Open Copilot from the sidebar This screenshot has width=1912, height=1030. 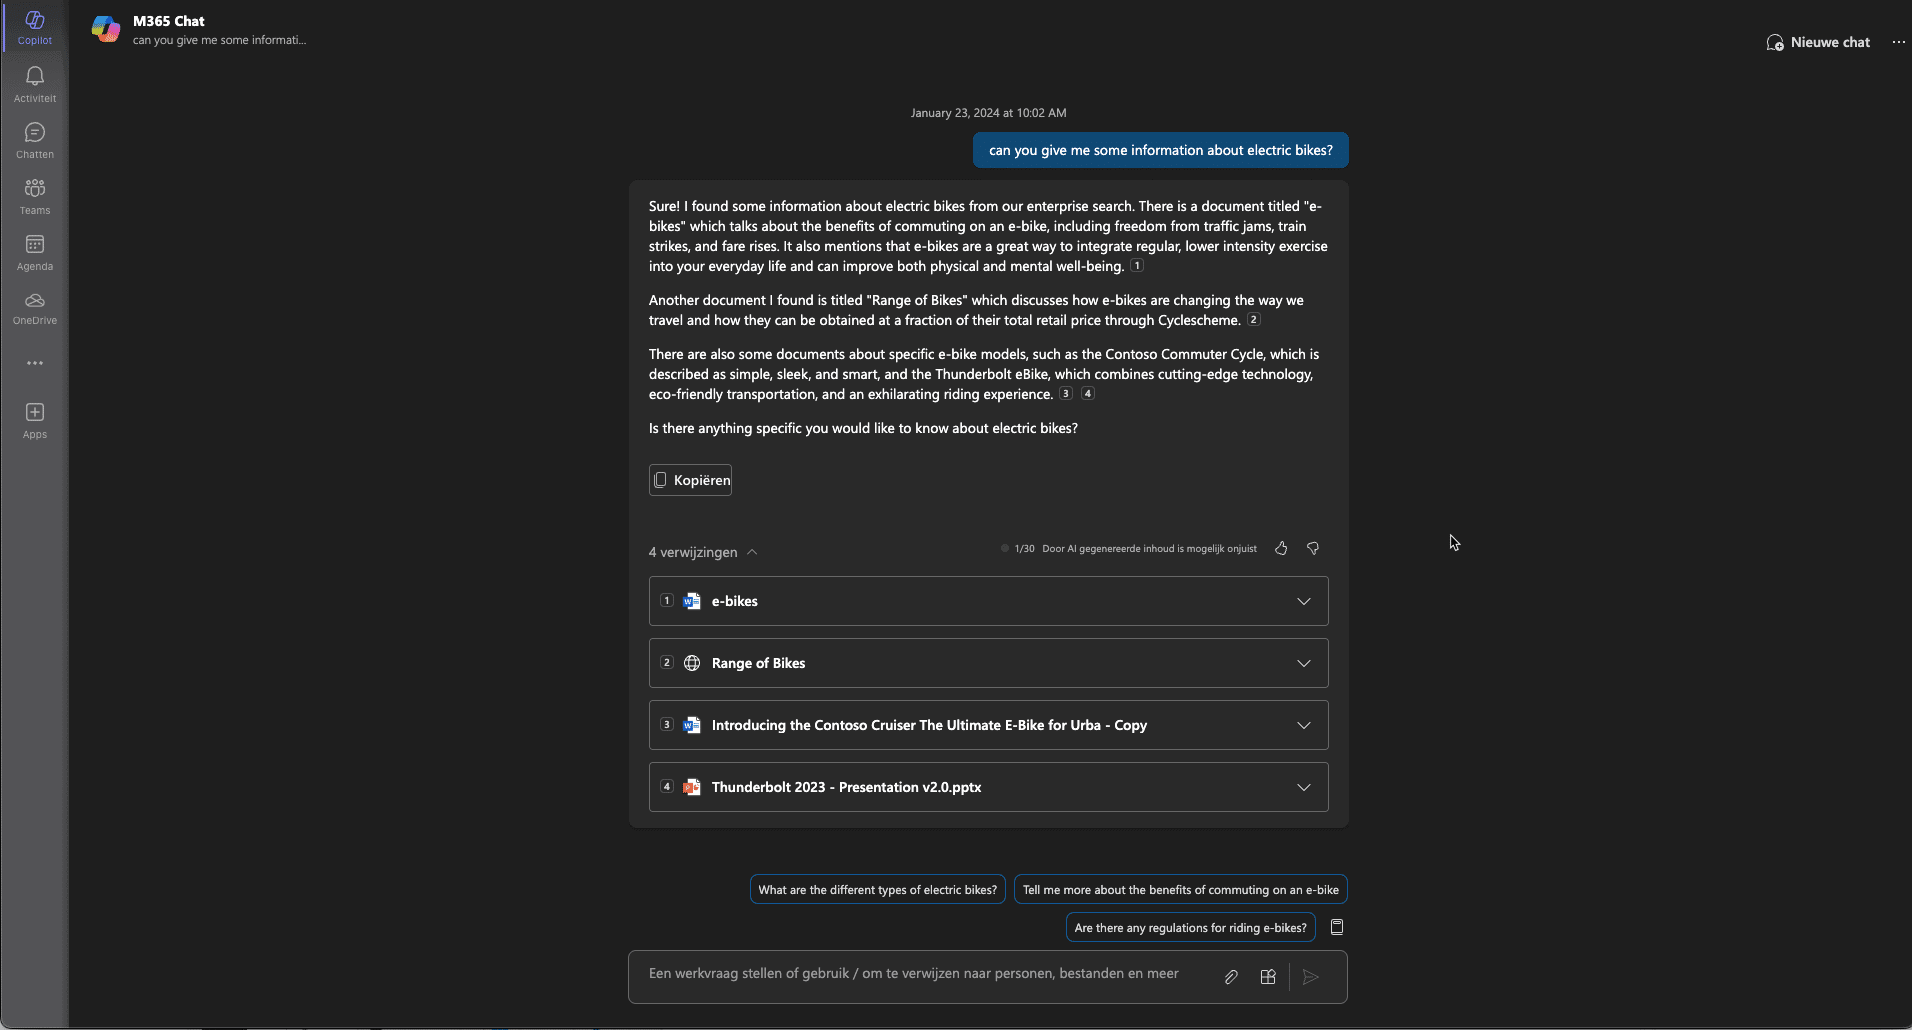pyautogui.click(x=34, y=26)
